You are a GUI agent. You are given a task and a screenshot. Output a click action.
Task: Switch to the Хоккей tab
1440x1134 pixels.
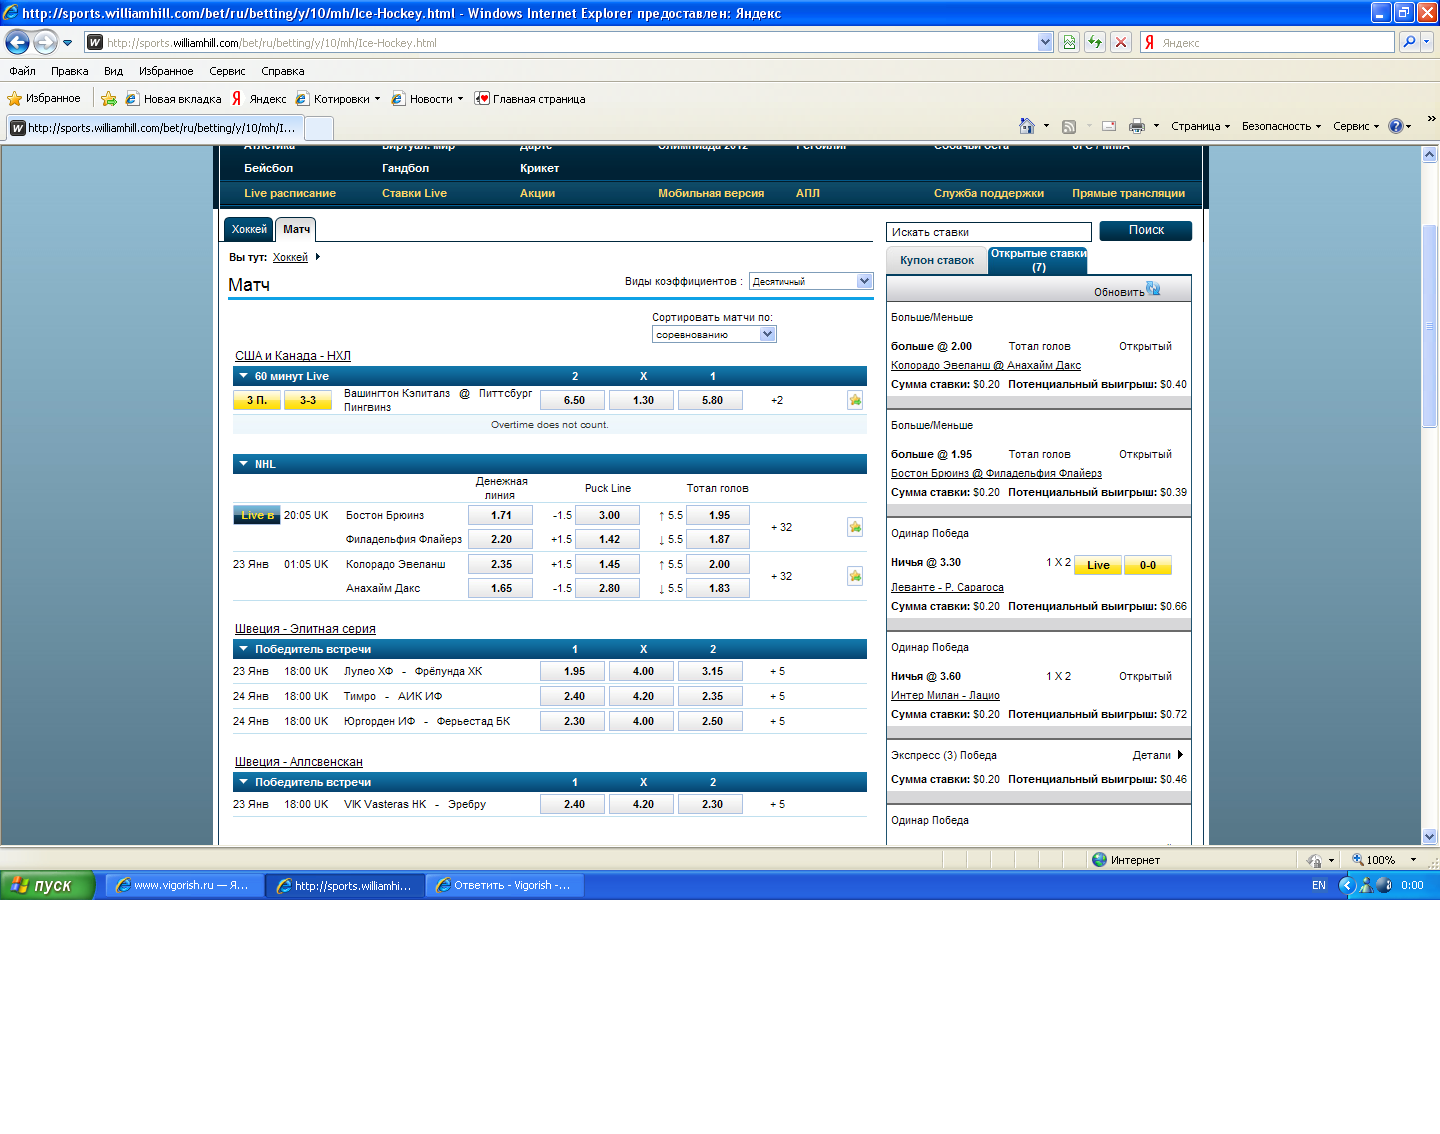249,229
